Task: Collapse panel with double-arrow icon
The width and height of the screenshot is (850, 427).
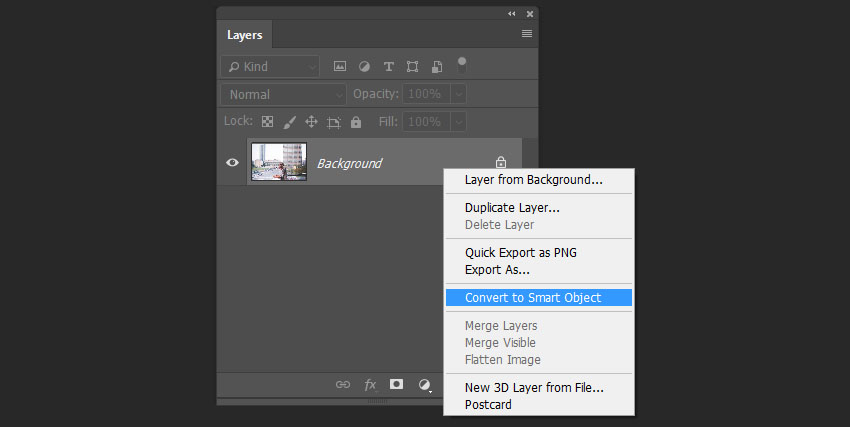Action: point(512,14)
